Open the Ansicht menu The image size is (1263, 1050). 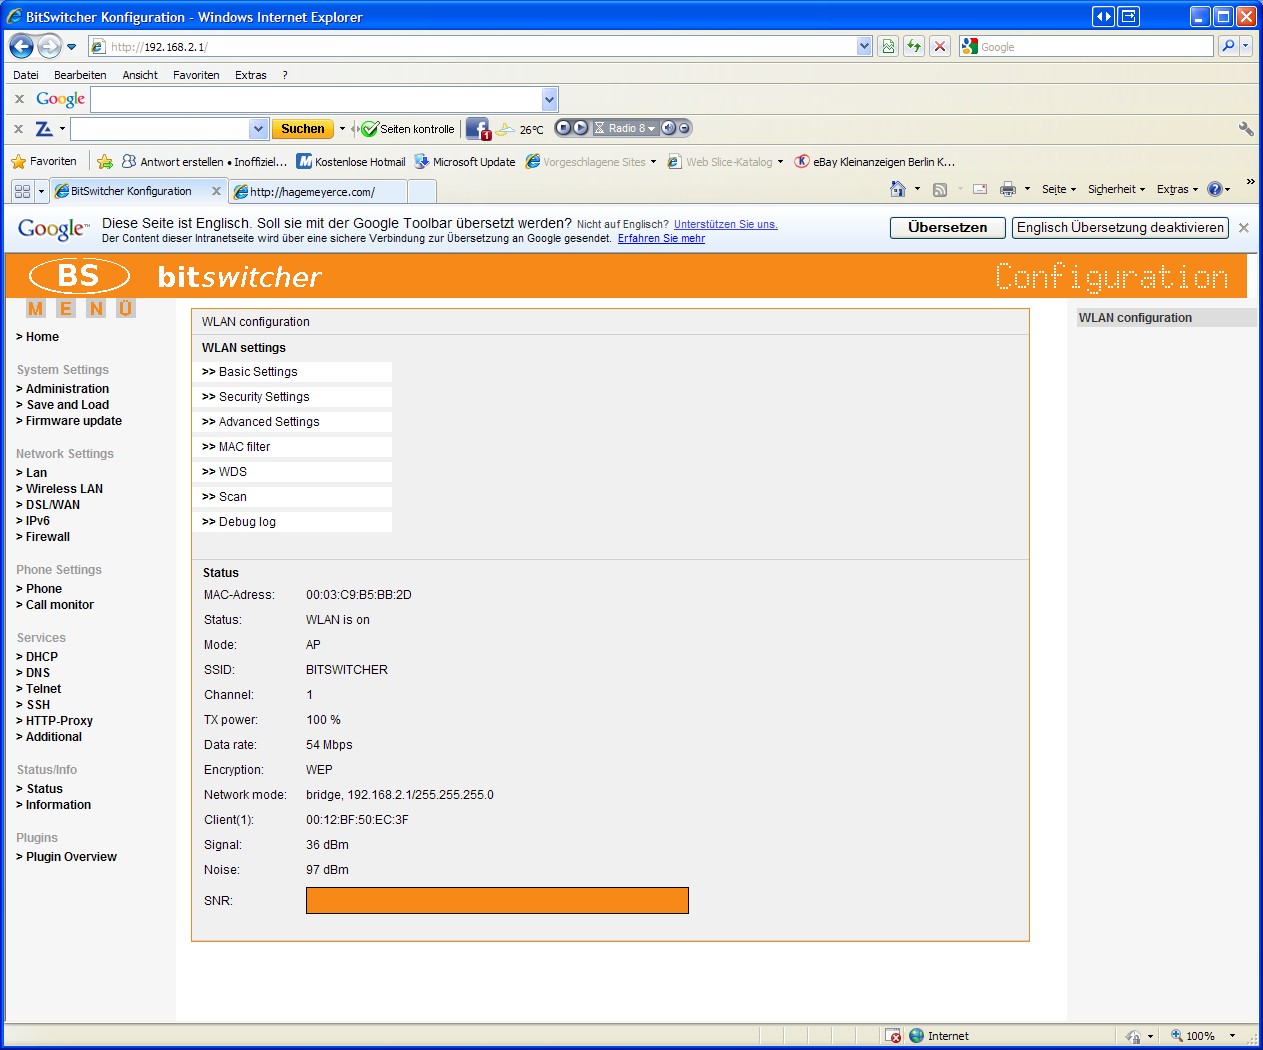coord(140,75)
